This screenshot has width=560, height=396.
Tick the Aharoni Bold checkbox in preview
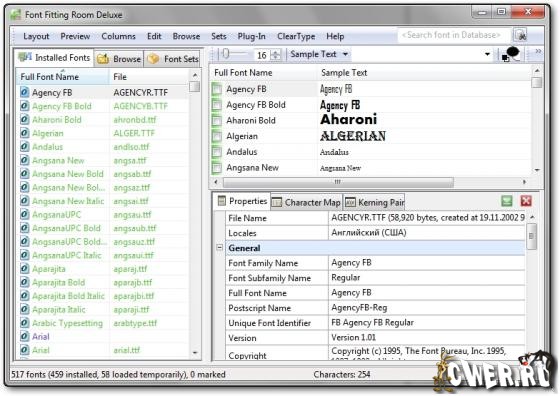[217, 121]
